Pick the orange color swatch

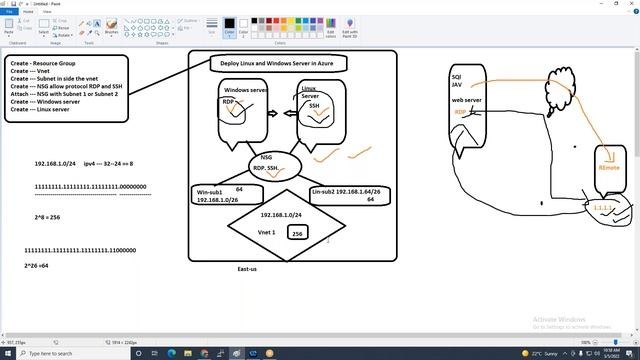[284, 20]
